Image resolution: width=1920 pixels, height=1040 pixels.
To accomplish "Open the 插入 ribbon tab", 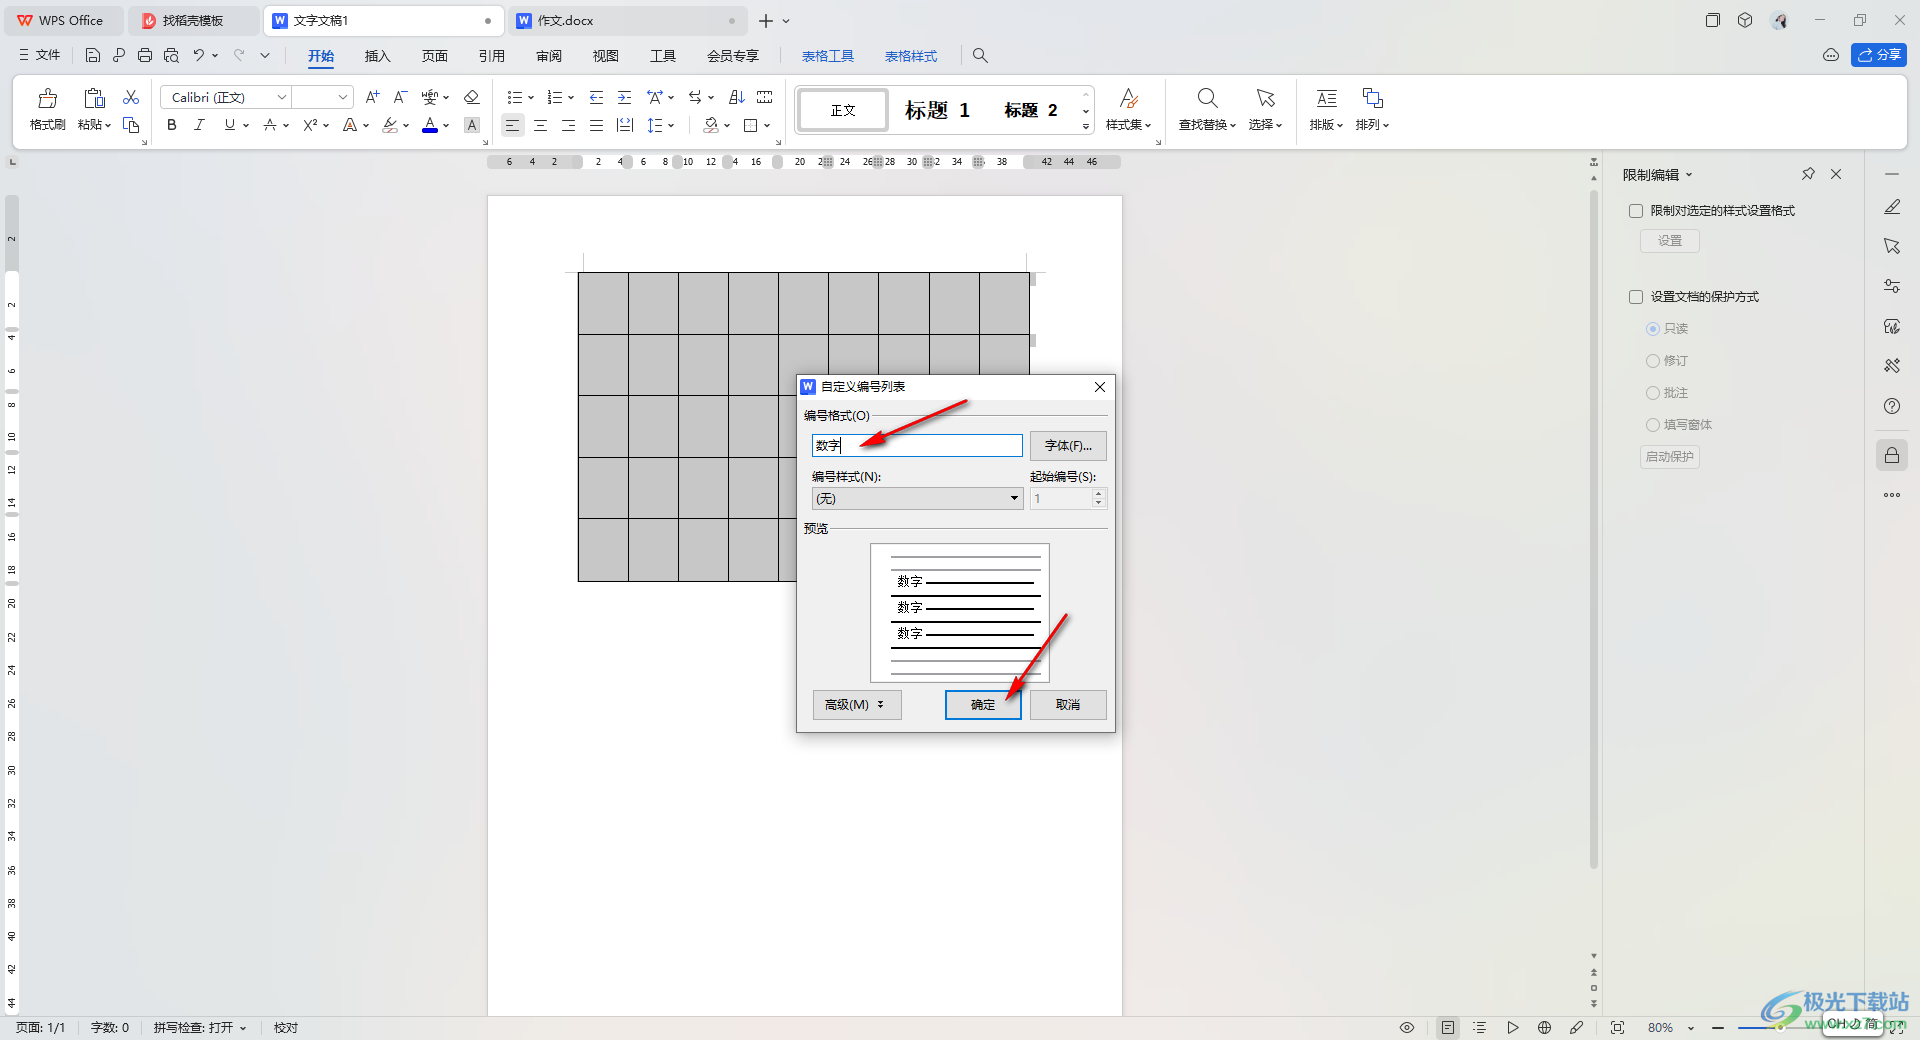I will (x=377, y=56).
